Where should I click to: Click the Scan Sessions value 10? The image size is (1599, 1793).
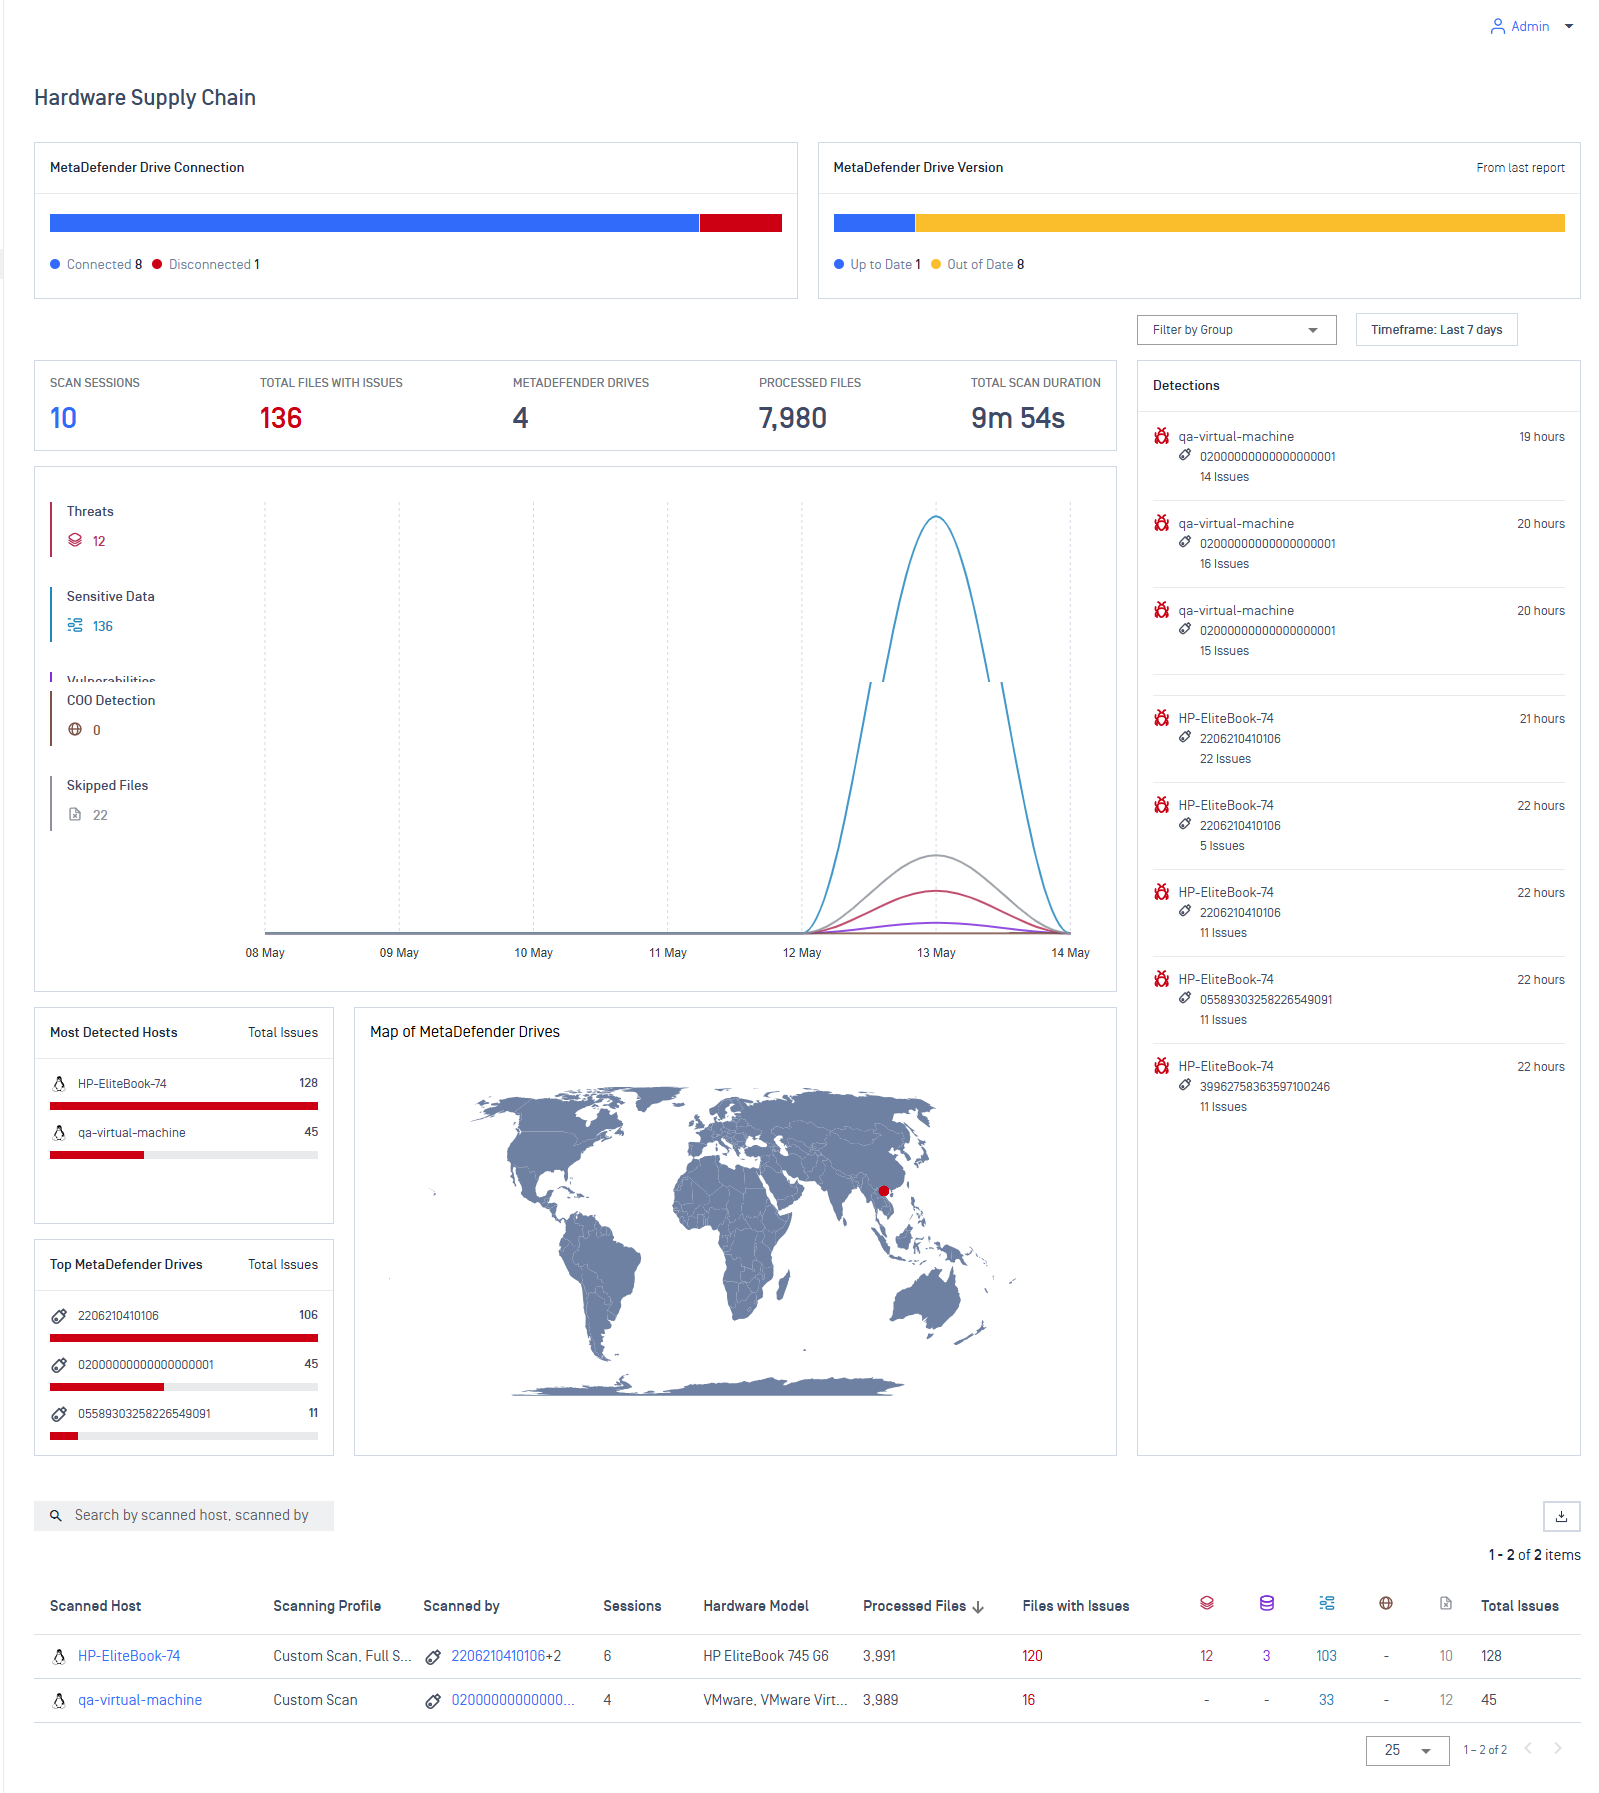[63, 418]
